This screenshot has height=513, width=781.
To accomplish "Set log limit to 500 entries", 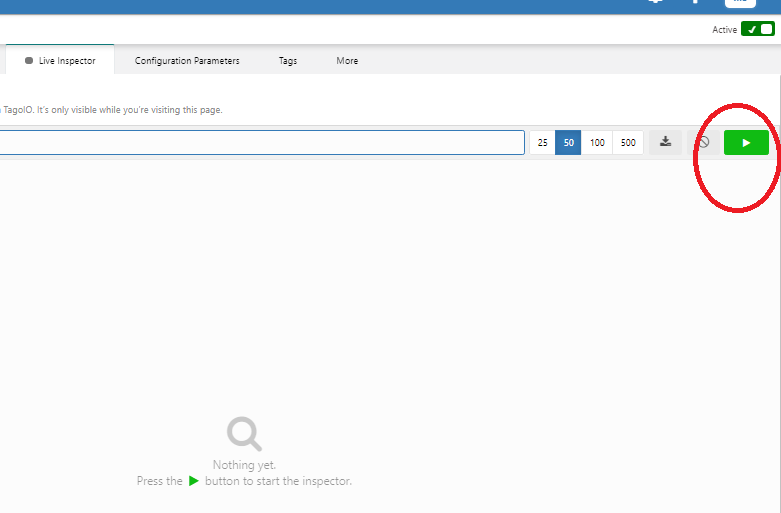I will pyautogui.click(x=628, y=142).
